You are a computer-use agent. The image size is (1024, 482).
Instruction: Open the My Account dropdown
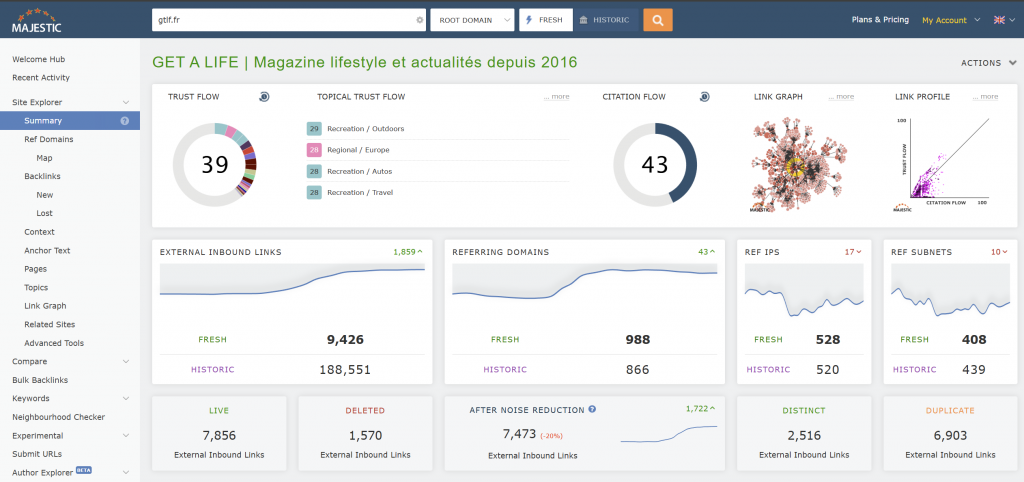pyautogui.click(x=949, y=20)
